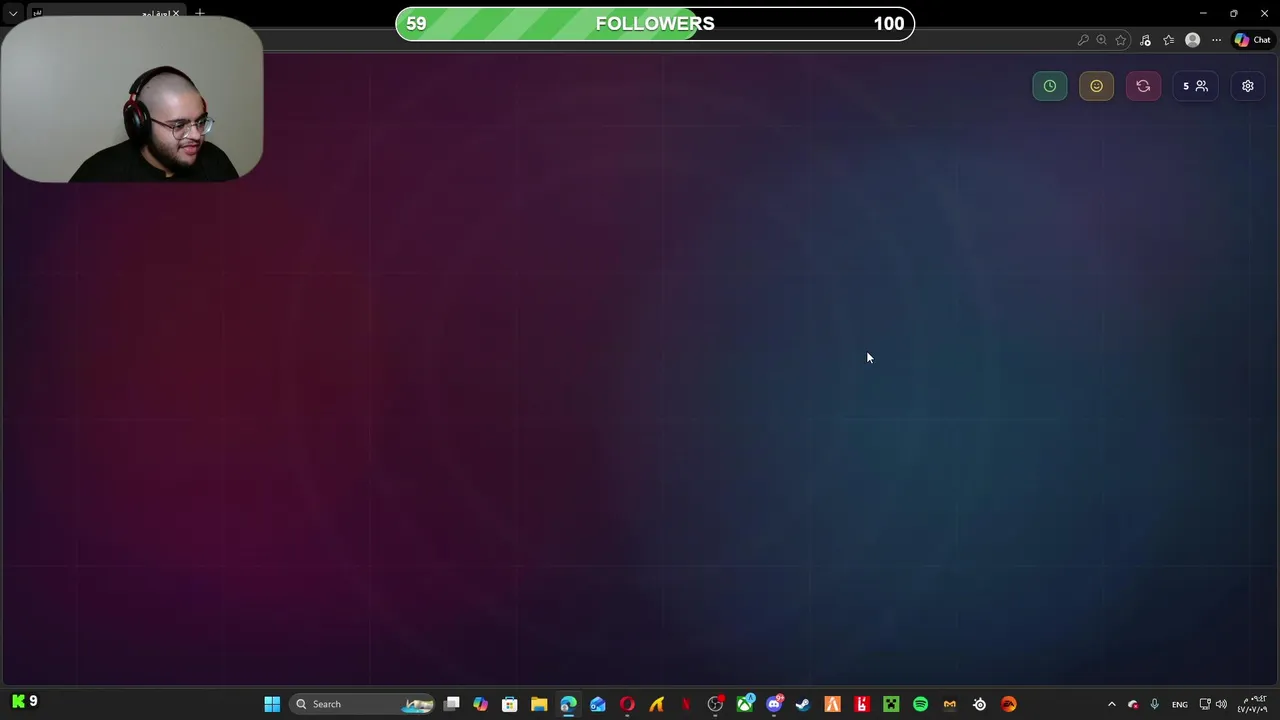Screen dimensions: 1280x720
Task: Open SteelSeries app on the taskbar
Action: pyautogui.click(x=979, y=704)
